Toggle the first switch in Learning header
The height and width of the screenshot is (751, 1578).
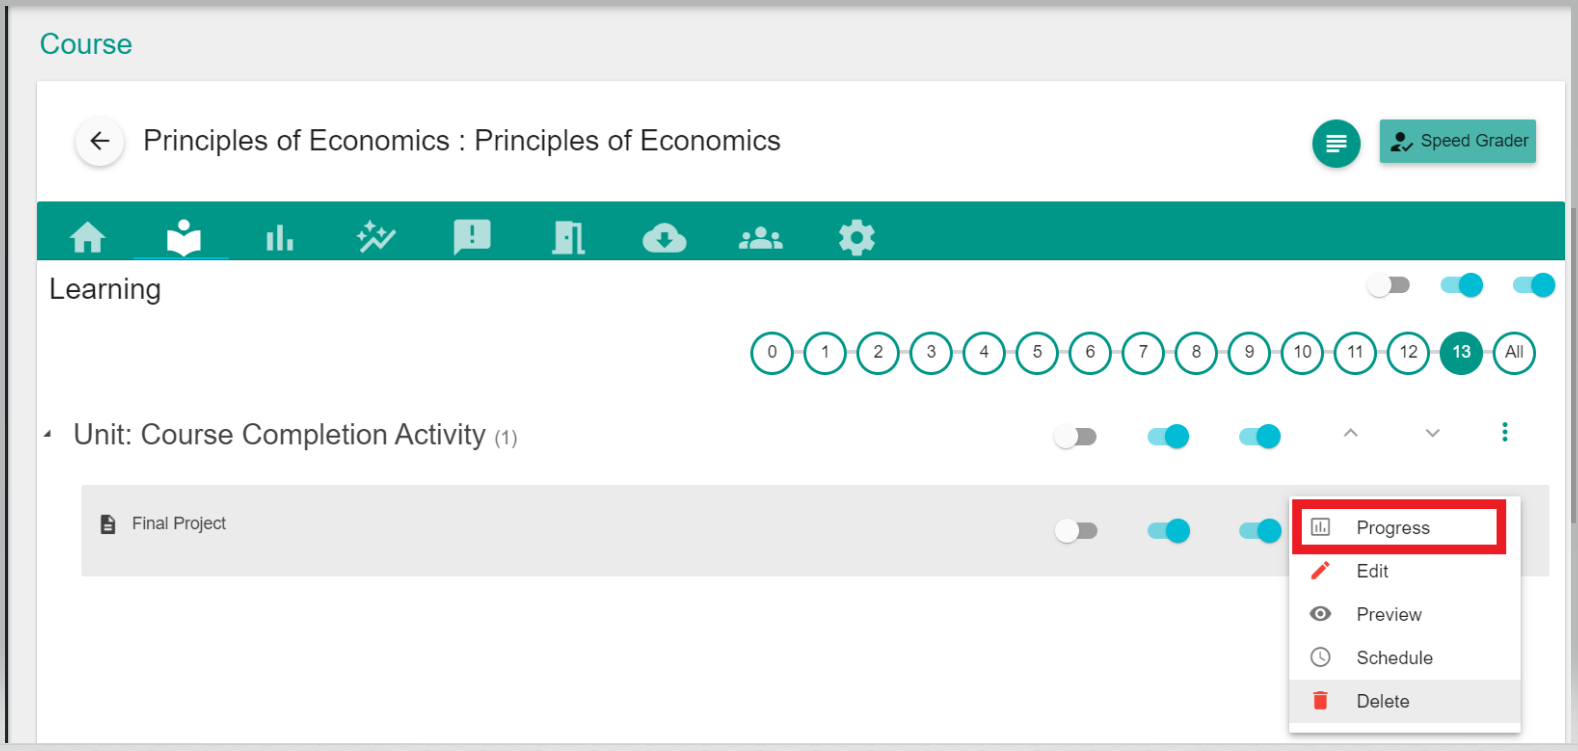(1388, 286)
